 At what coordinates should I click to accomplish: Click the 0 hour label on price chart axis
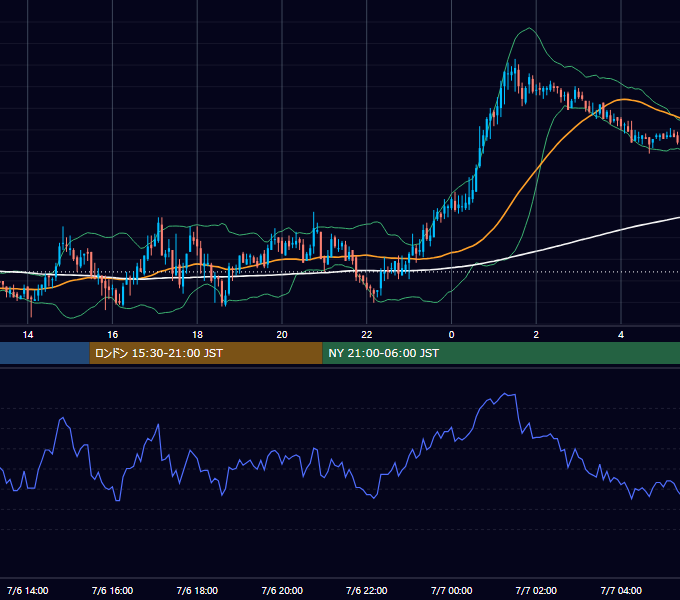(451, 335)
